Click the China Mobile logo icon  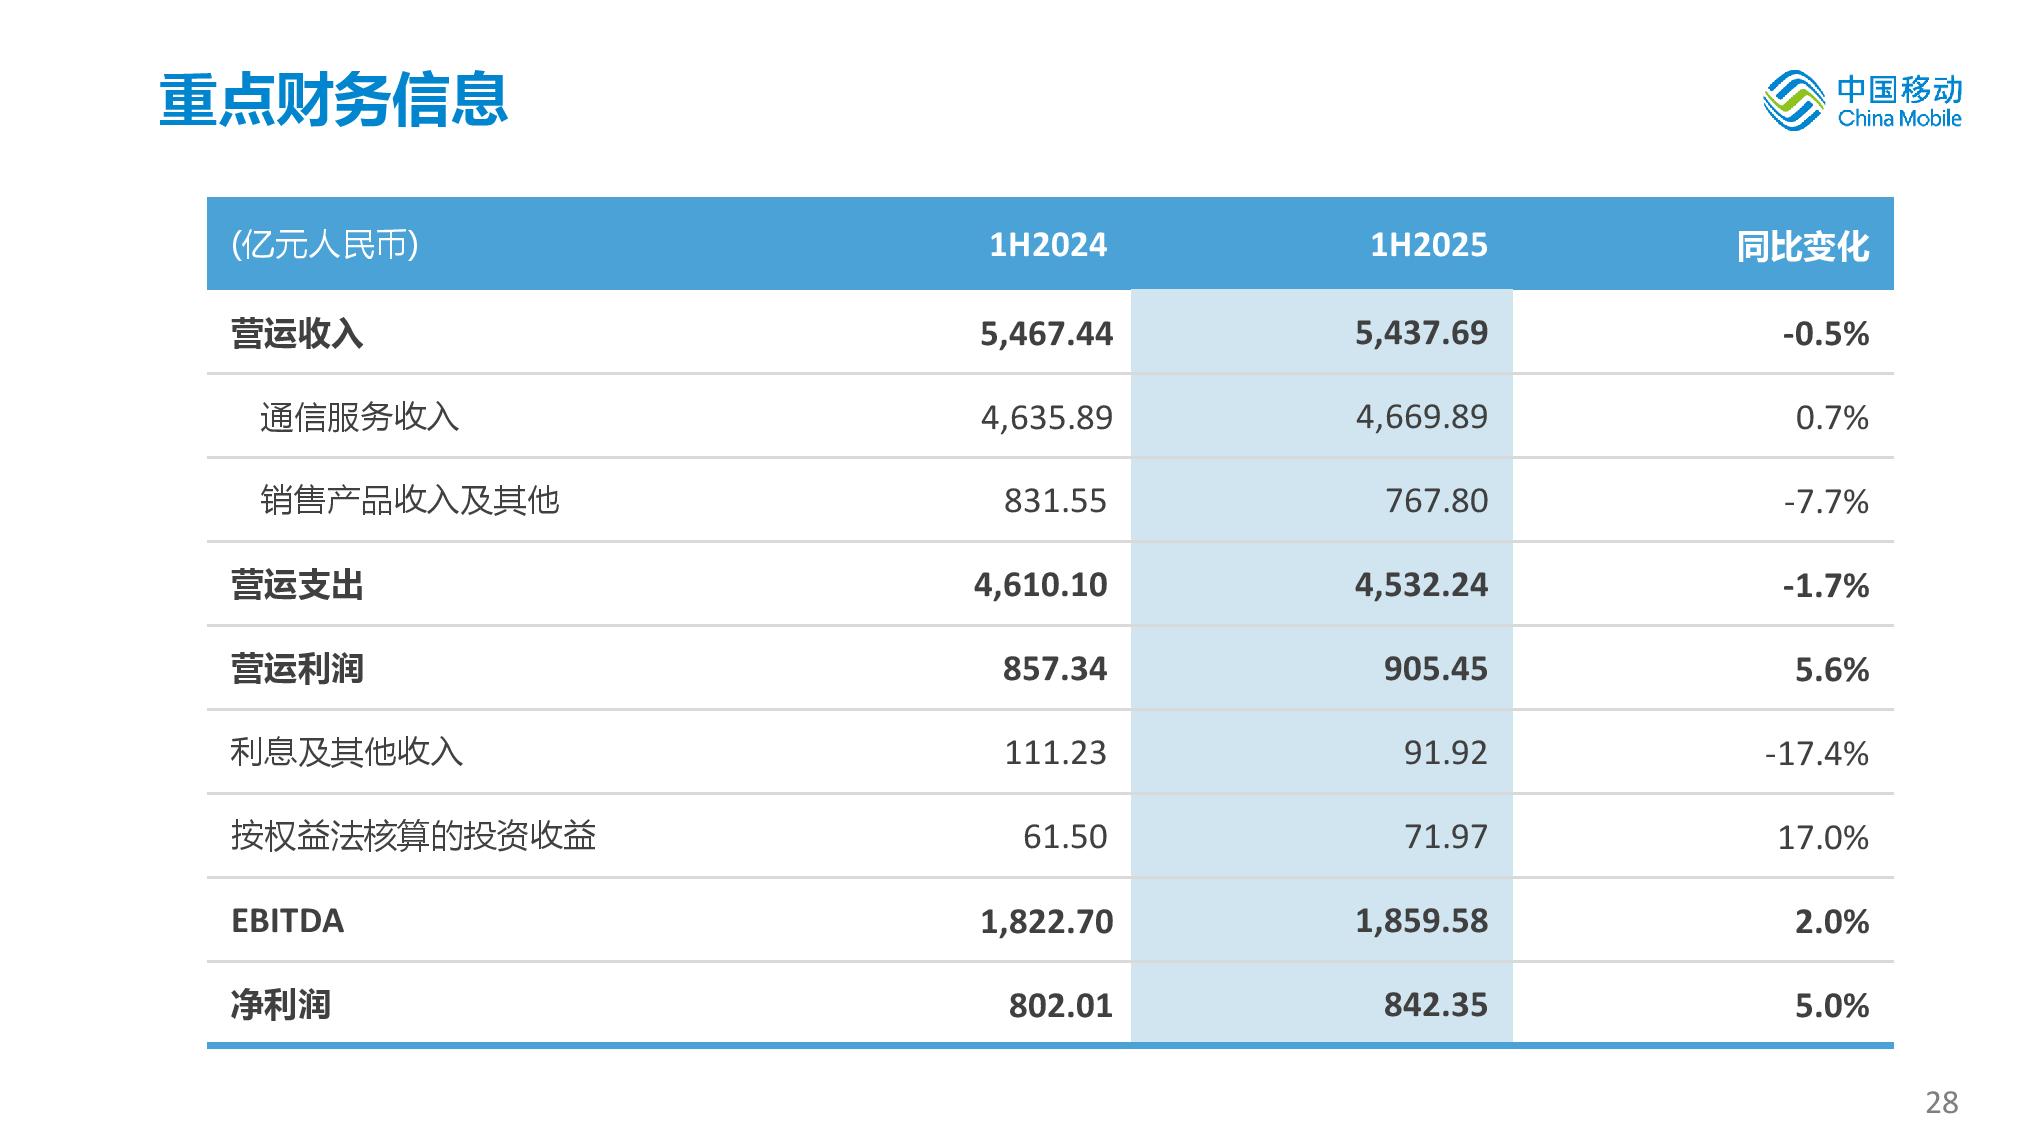1793,101
